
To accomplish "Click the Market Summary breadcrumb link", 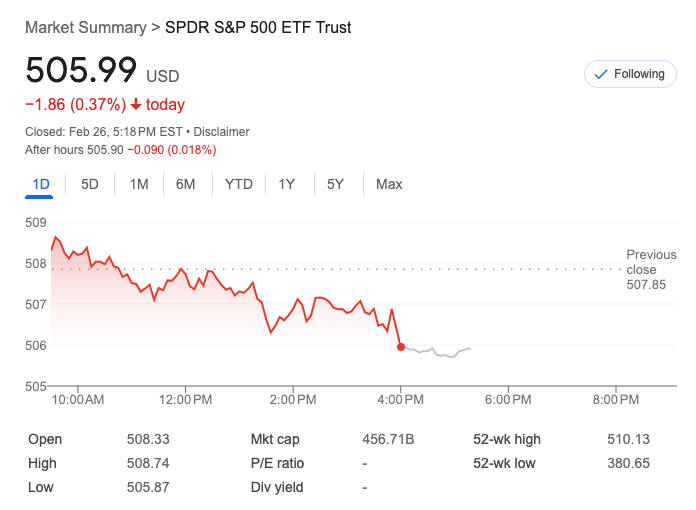I will coord(85,27).
